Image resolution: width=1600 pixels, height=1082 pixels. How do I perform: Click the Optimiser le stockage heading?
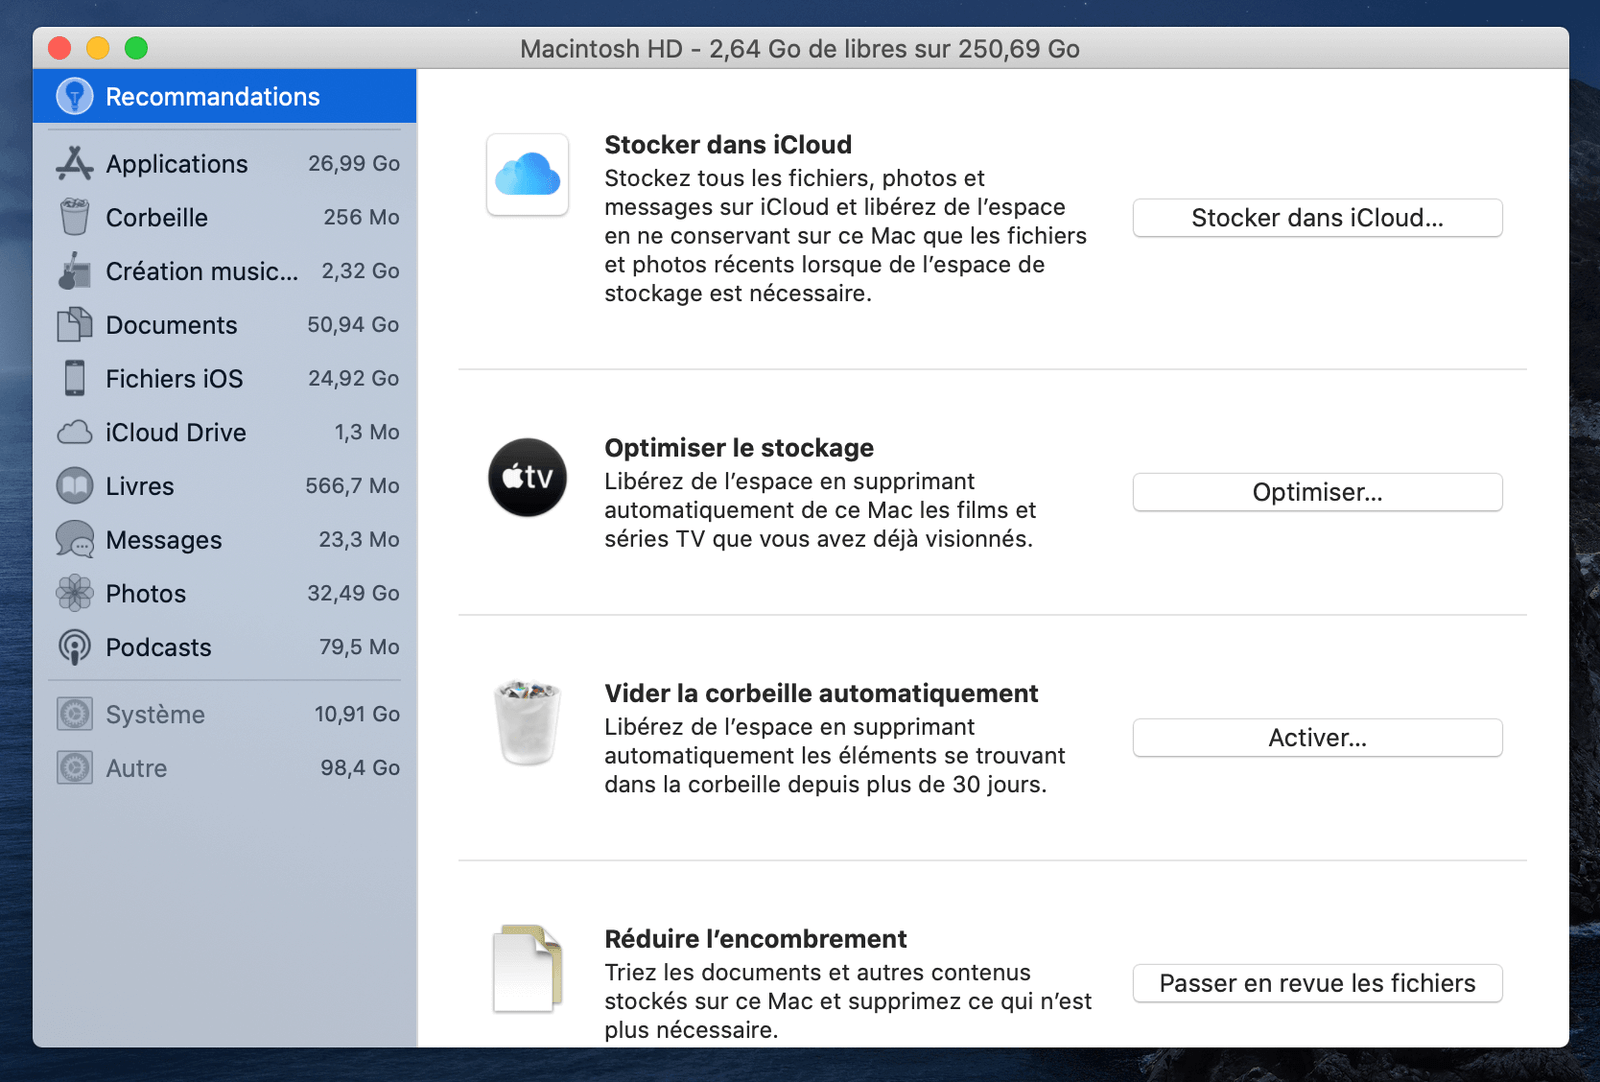[739, 448]
